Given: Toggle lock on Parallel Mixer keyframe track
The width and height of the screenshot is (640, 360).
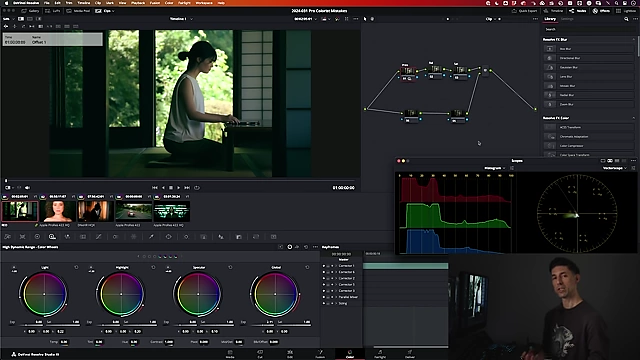Looking at the screenshot, I should pos(328,297).
